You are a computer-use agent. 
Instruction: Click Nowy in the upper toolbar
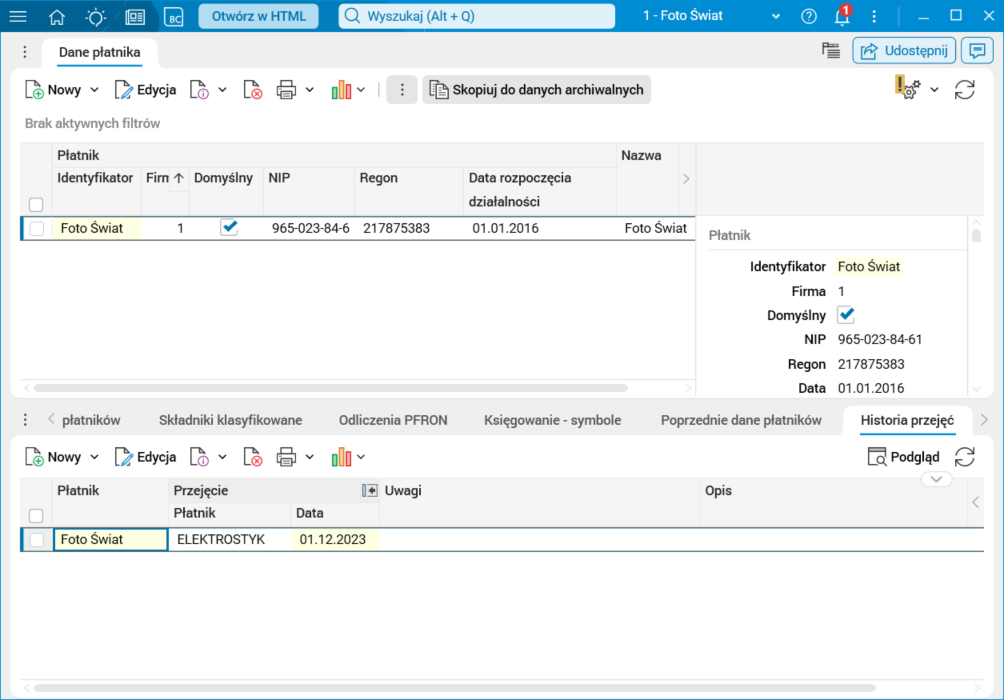[x=53, y=90]
